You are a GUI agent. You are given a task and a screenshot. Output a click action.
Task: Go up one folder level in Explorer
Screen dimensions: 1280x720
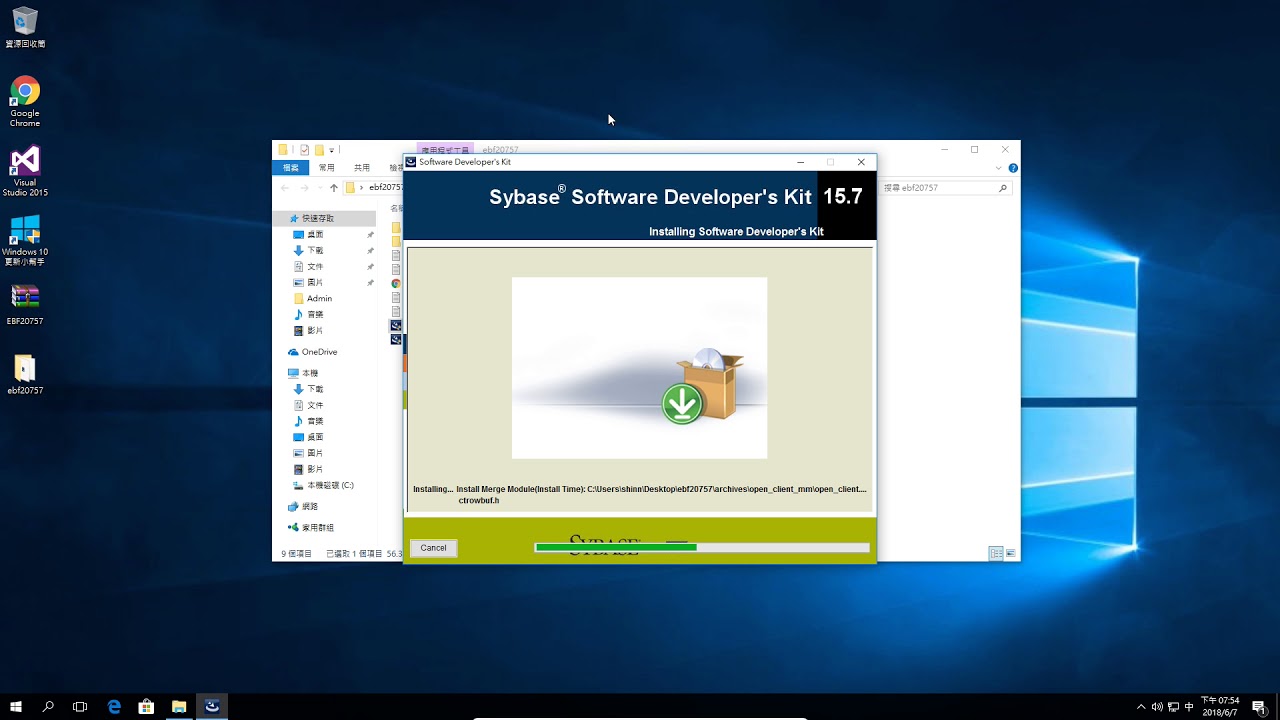click(x=334, y=187)
